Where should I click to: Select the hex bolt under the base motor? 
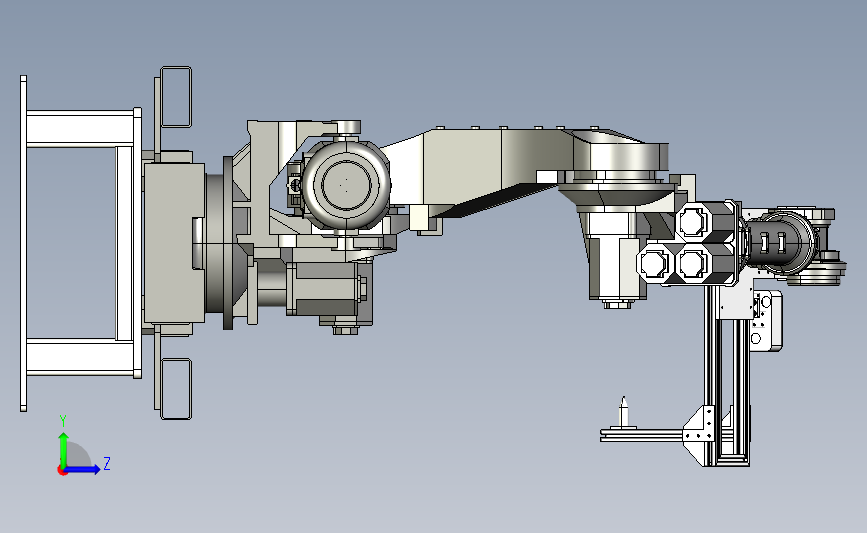pyautogui.click(x=346, y=330)
